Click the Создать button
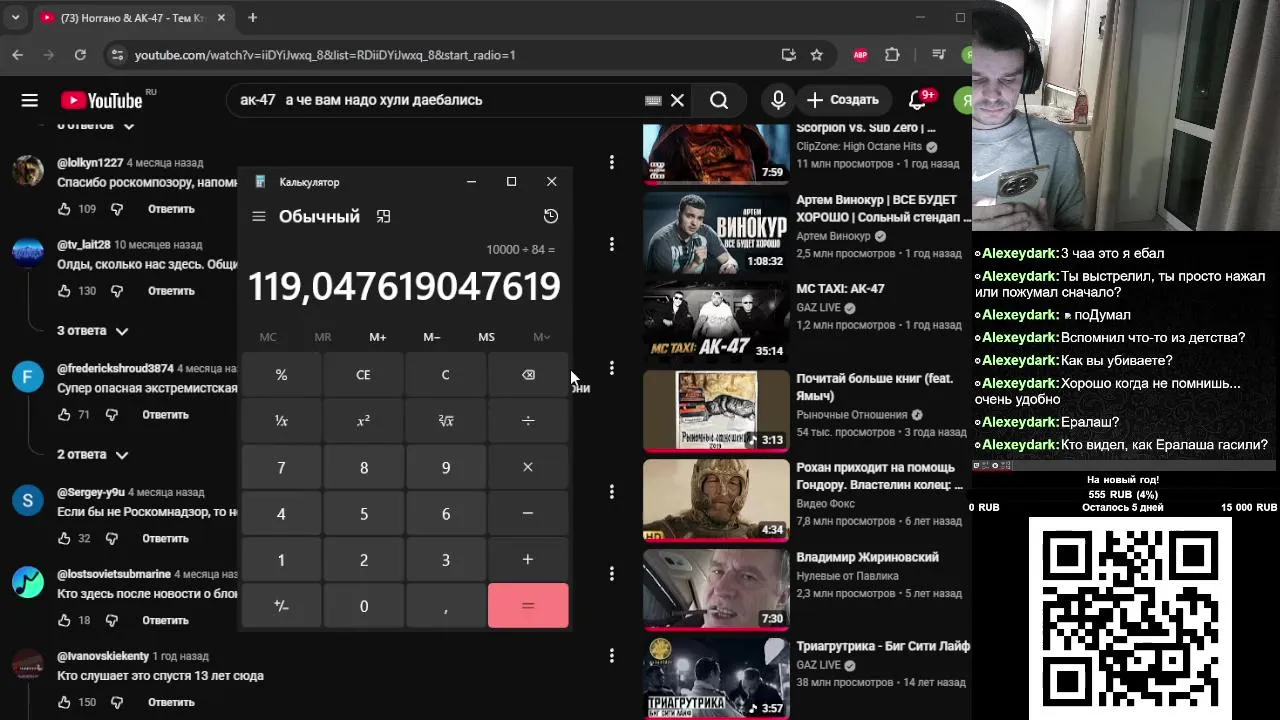 843,100
